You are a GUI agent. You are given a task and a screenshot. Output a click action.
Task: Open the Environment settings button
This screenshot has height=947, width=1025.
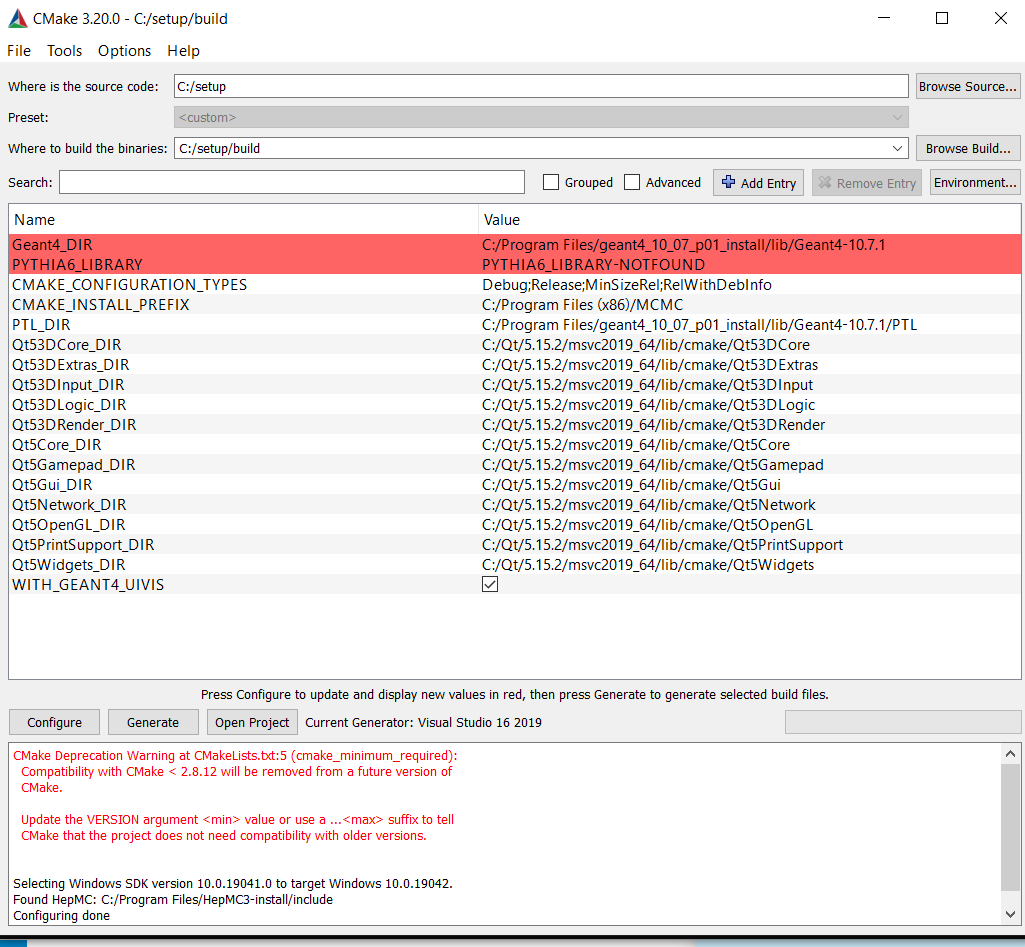(974, 182)
